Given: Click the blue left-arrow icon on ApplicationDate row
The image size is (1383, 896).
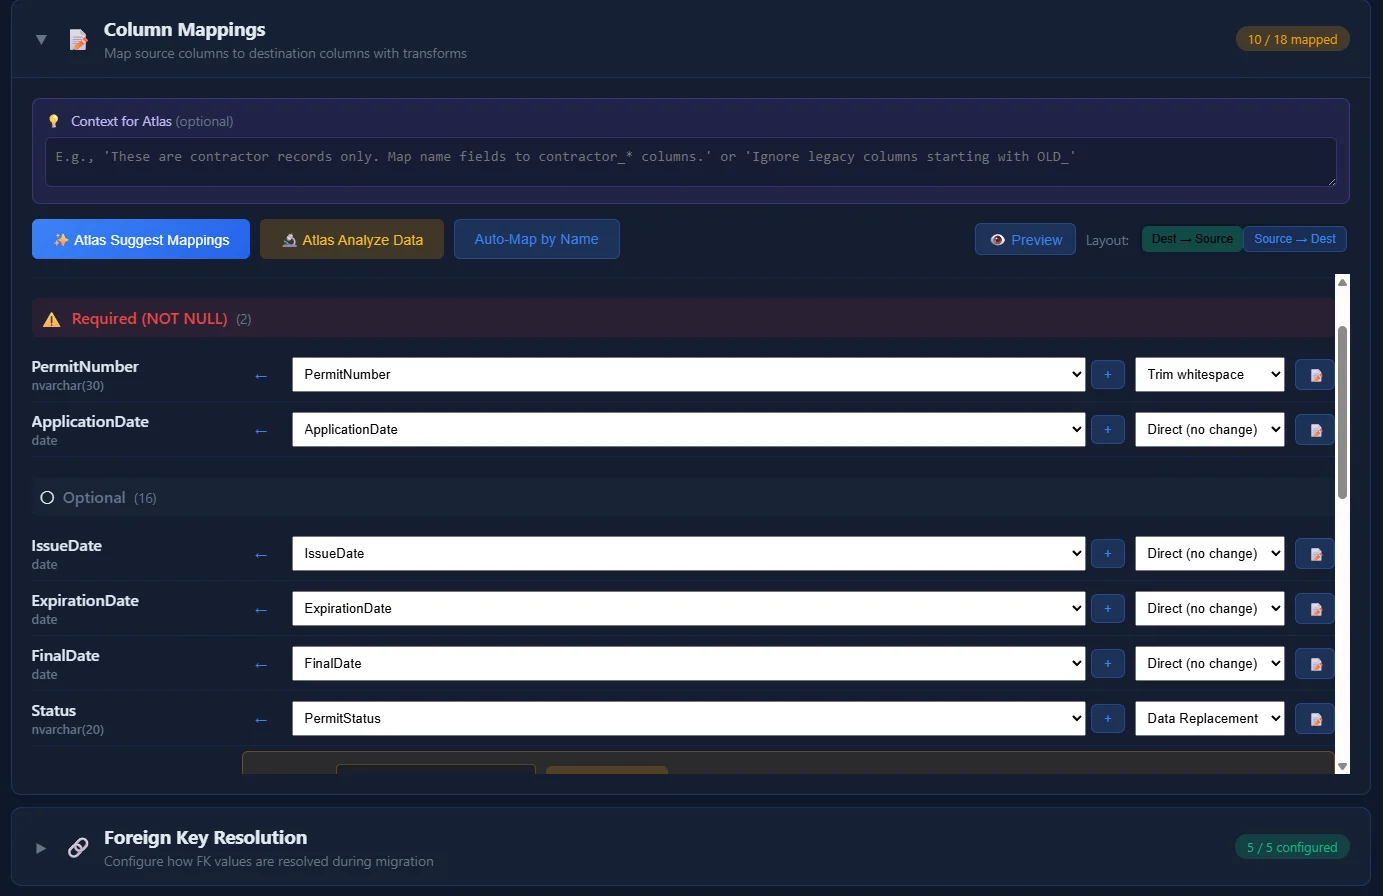Looking at the screenshot, I should [260, 429].
